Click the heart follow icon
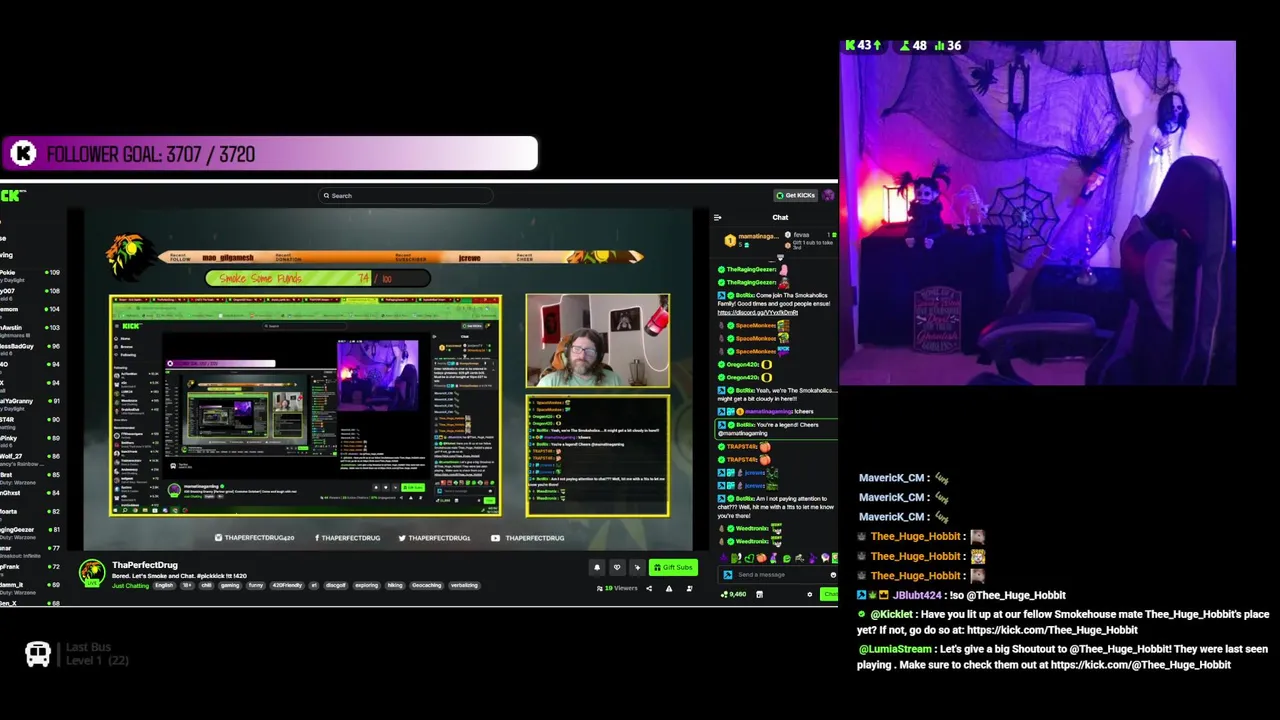Viewport: 1280px width, 720px height. 617,567
